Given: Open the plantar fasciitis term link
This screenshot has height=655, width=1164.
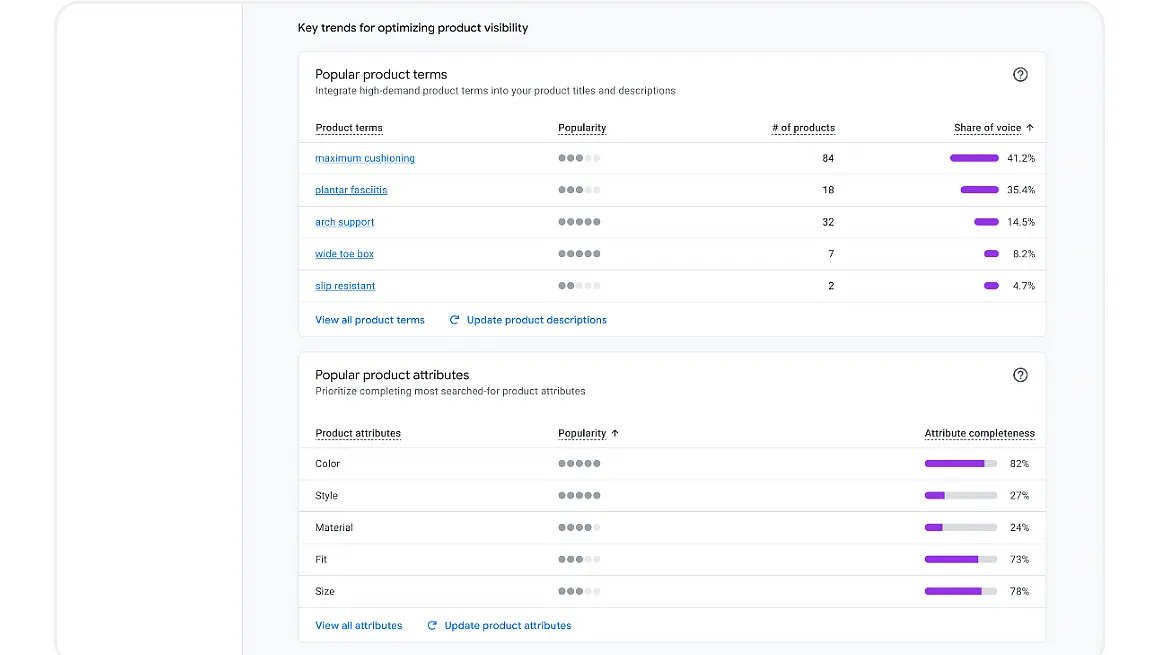Looking at the screenshot, I should click(351, 190).
